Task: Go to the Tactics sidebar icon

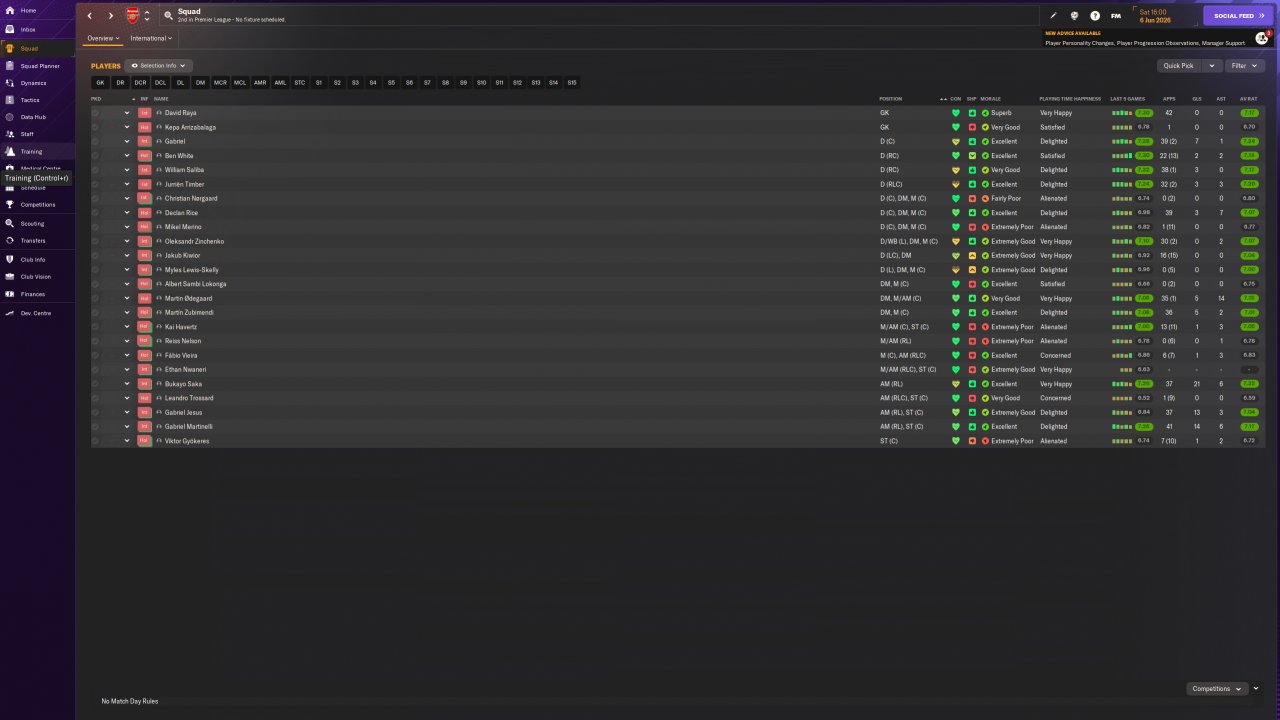Action: [x=9, y=100]
